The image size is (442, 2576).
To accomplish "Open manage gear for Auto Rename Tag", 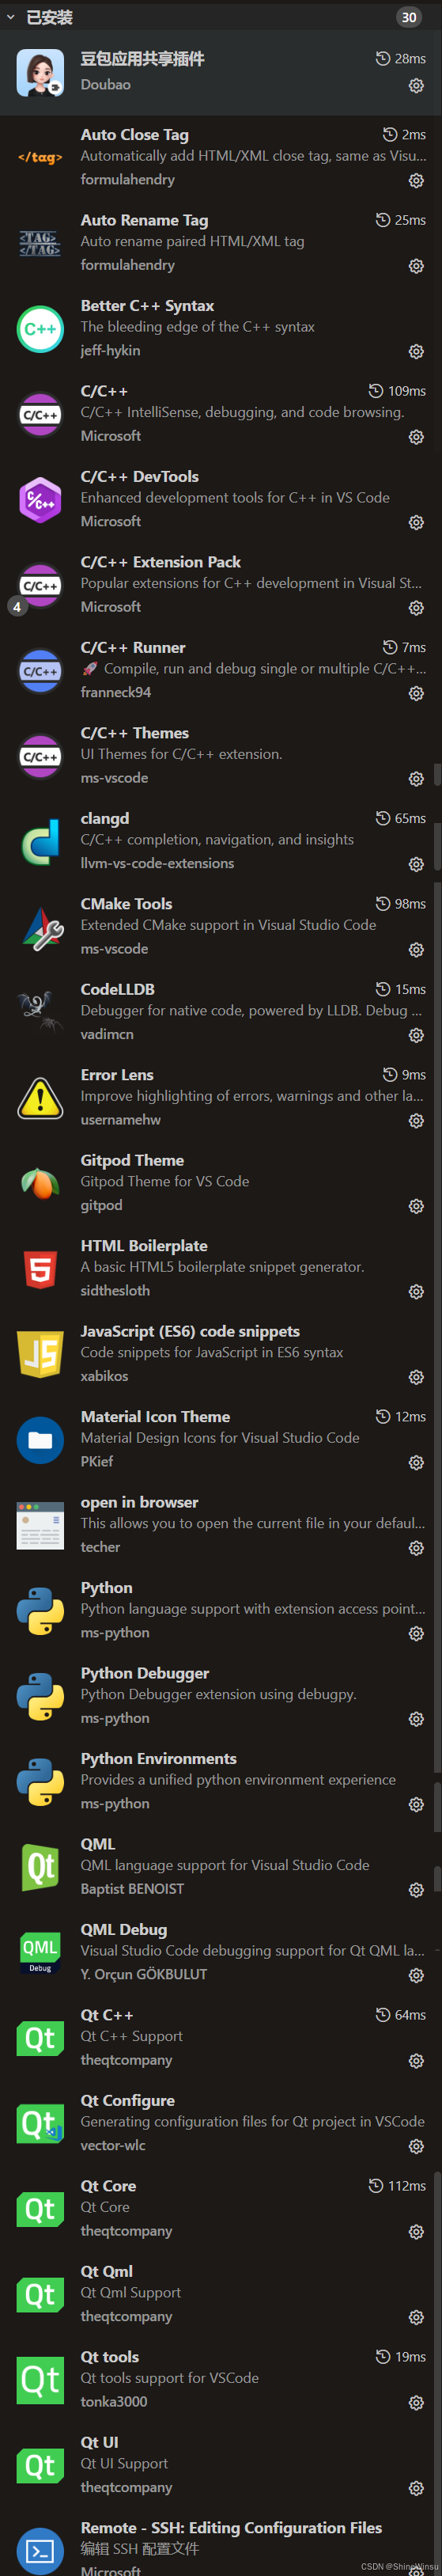I will [416, 266].
